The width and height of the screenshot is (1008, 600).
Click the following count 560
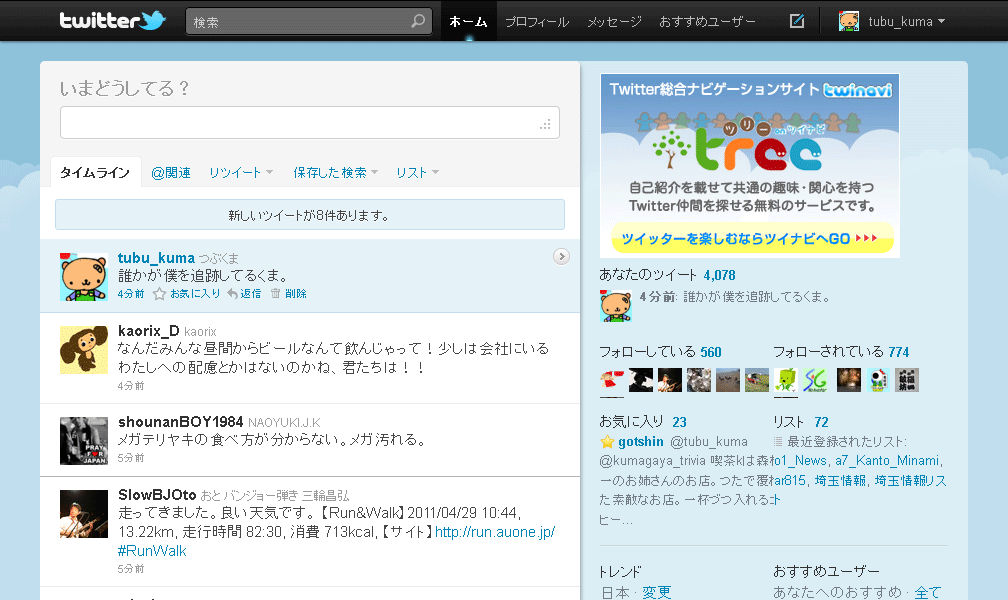click(x=711, y=352)
